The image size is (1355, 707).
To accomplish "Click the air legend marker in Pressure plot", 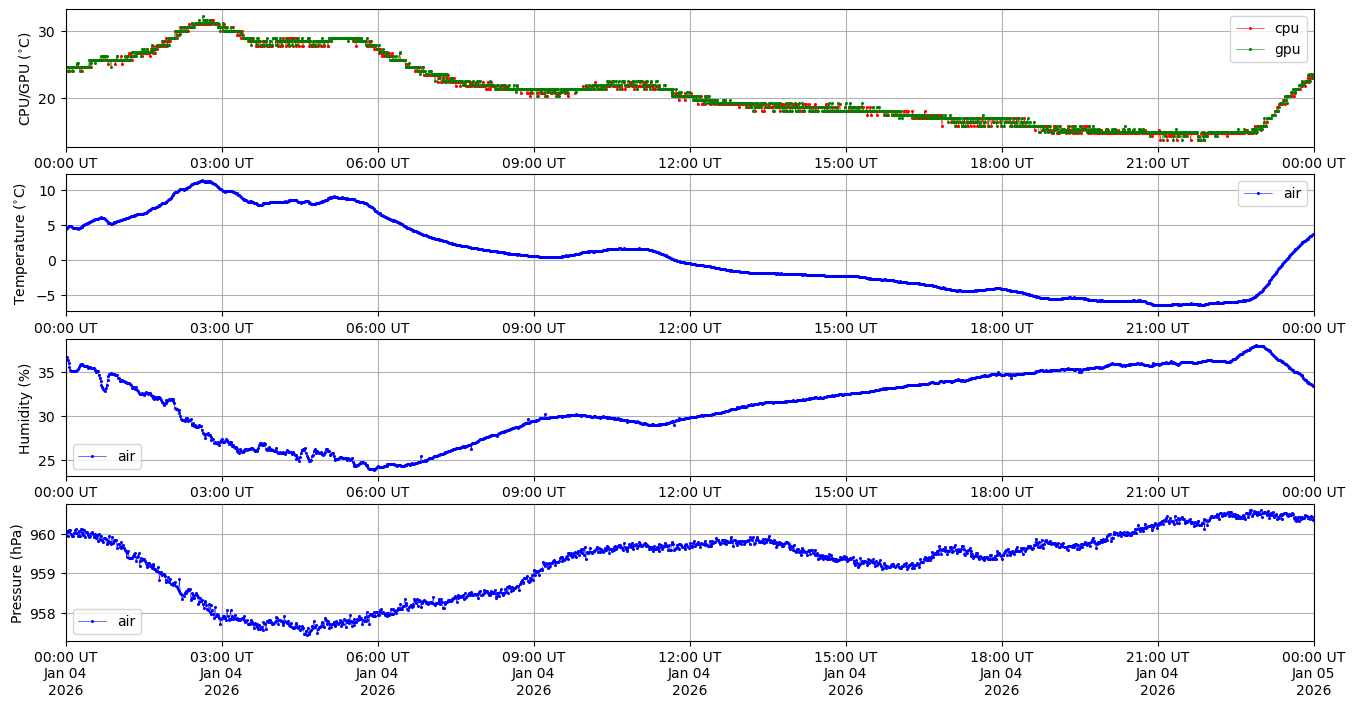I will tap(93, 621).
